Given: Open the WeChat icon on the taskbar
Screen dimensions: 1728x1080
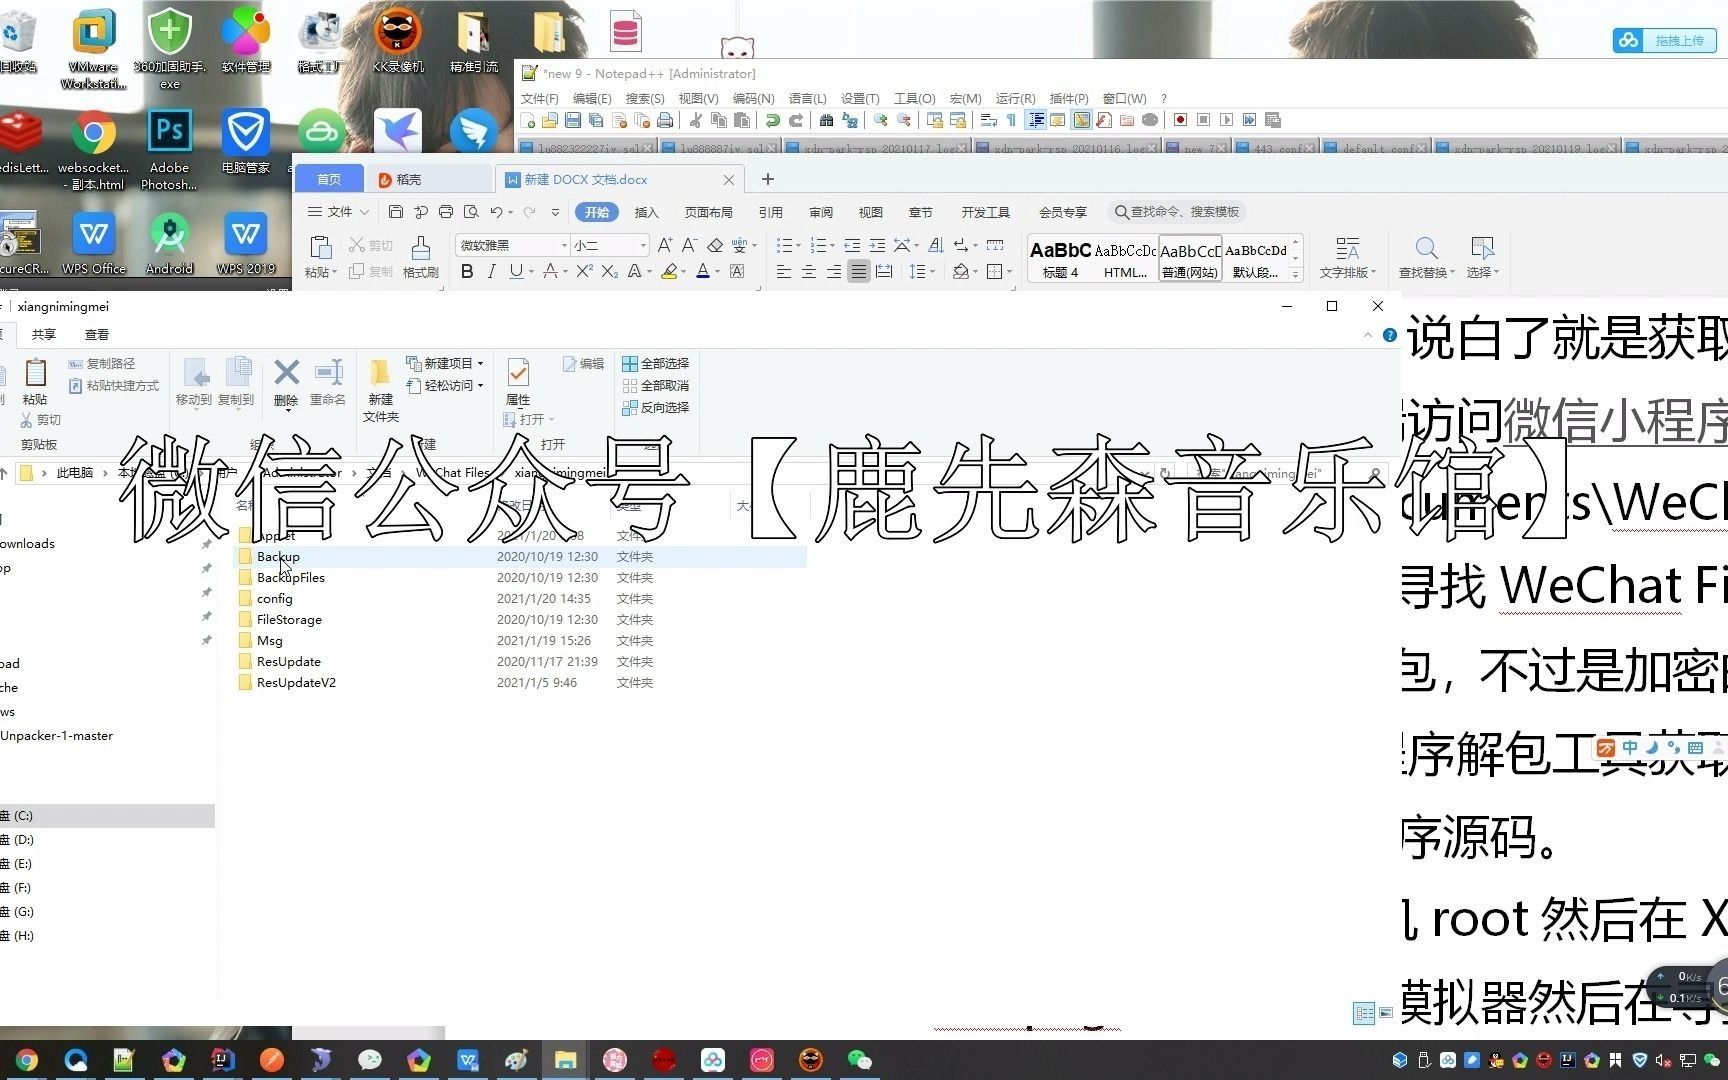Looking at the screenshot, I should [x=859, y=1060].
